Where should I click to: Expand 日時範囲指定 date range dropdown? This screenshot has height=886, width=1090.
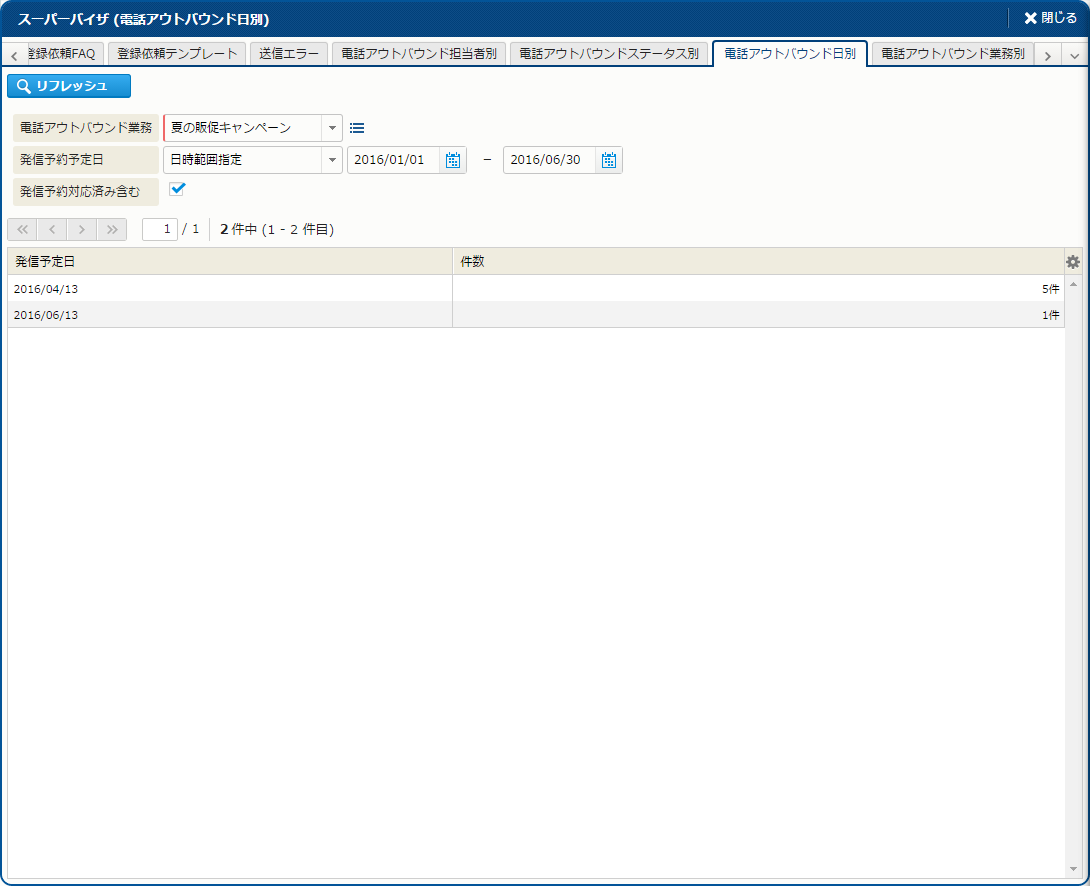click(331, 160)
